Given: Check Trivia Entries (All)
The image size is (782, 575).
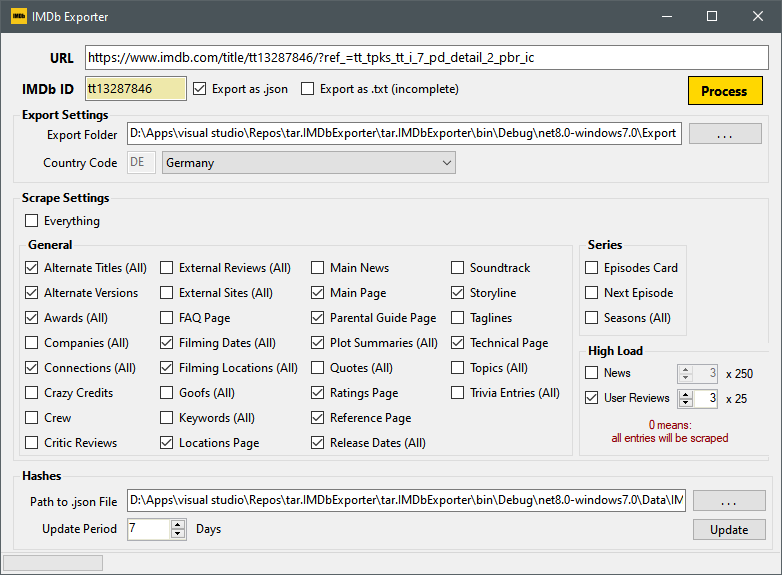Looking at the screenshot, I should 457,392.
